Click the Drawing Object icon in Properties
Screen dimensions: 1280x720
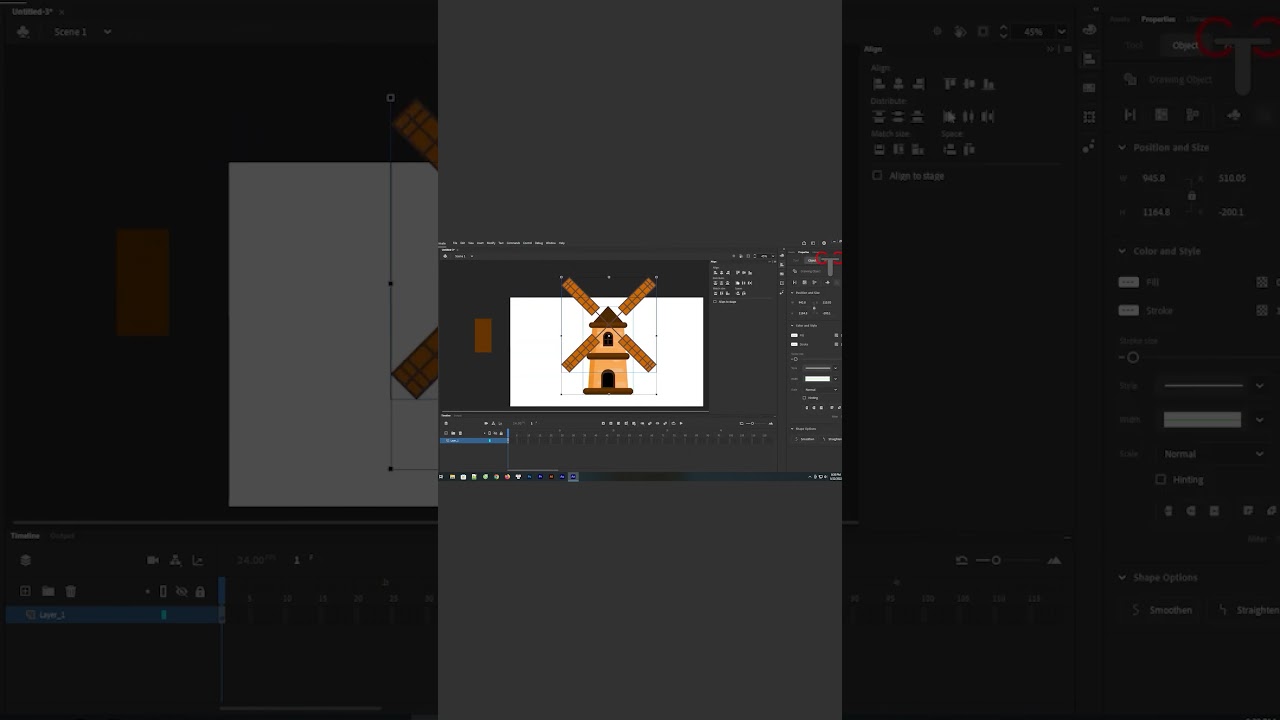1130,79
